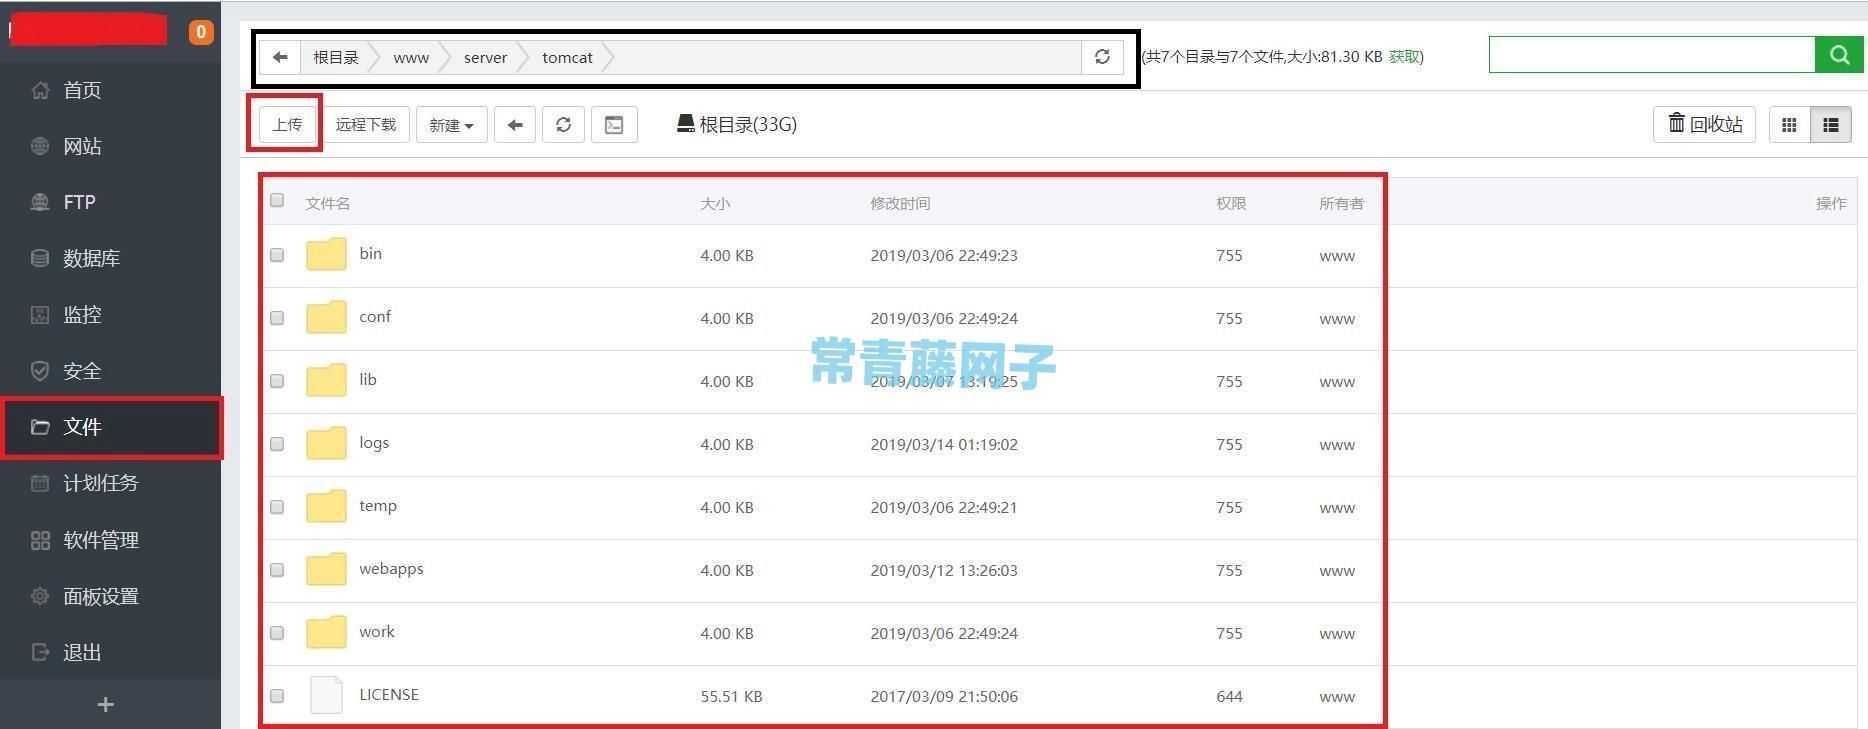Click the 获取 link to get size

[1404, 57]
